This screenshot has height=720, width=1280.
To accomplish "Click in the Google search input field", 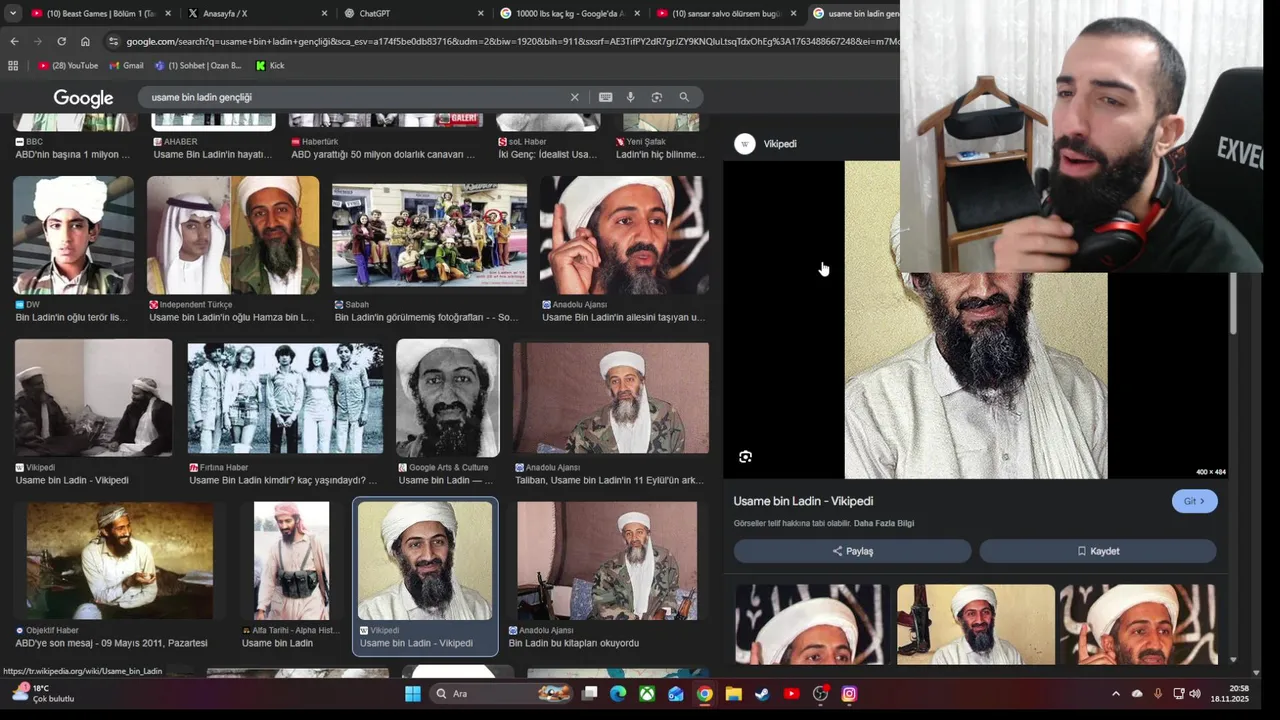I will (x=355, y=97).
